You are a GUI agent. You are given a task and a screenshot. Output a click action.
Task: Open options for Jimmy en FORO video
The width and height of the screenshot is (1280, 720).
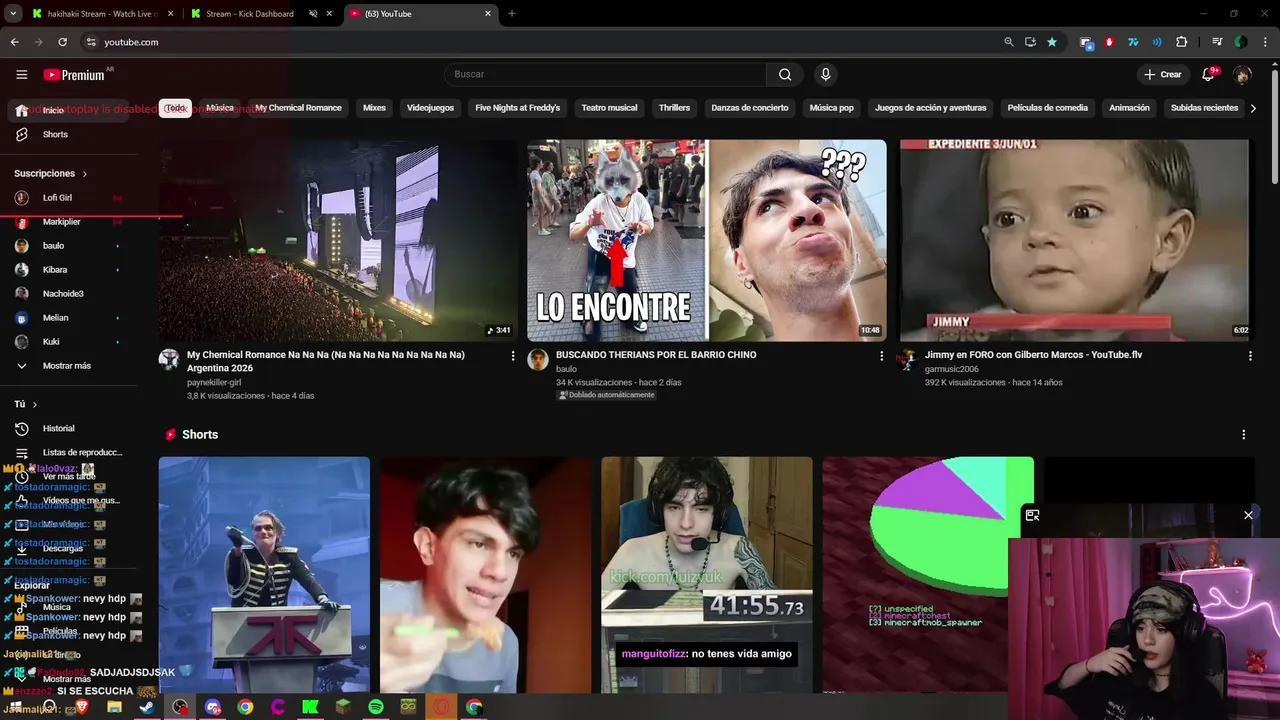pos(1250,356)
